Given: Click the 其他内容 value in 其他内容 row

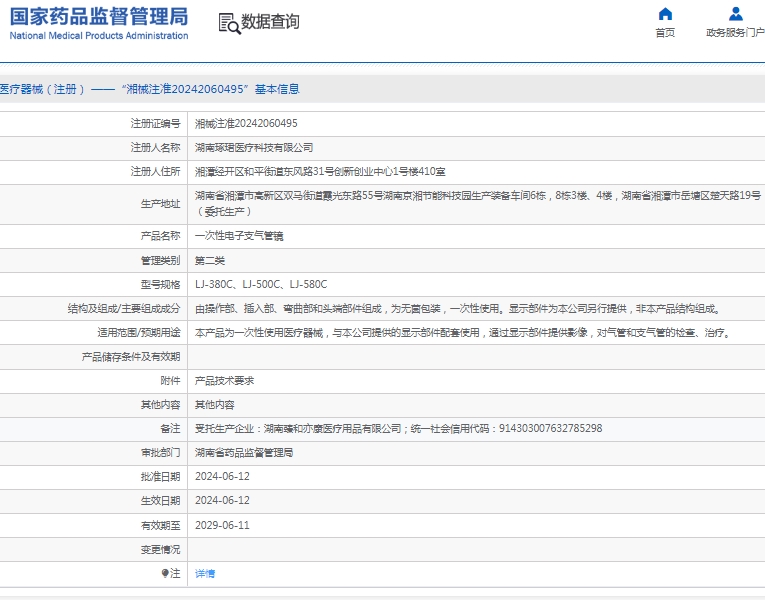Looking at the screenshot, I should point(215,404).
